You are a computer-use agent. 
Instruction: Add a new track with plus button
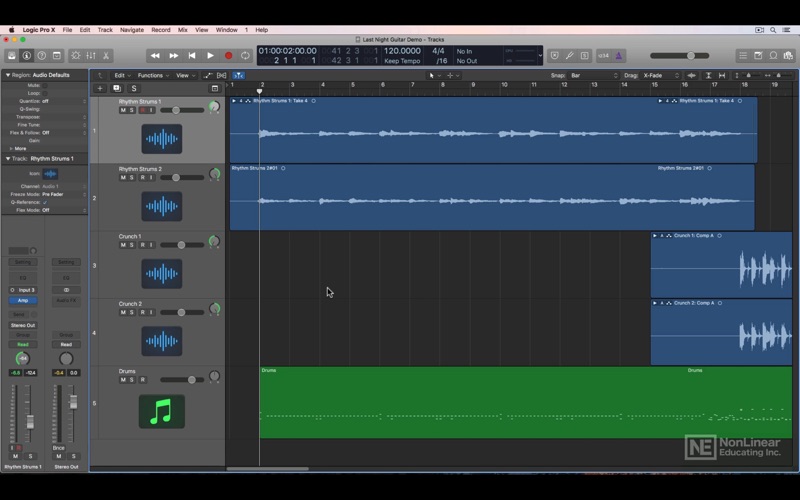pos(100,88)
